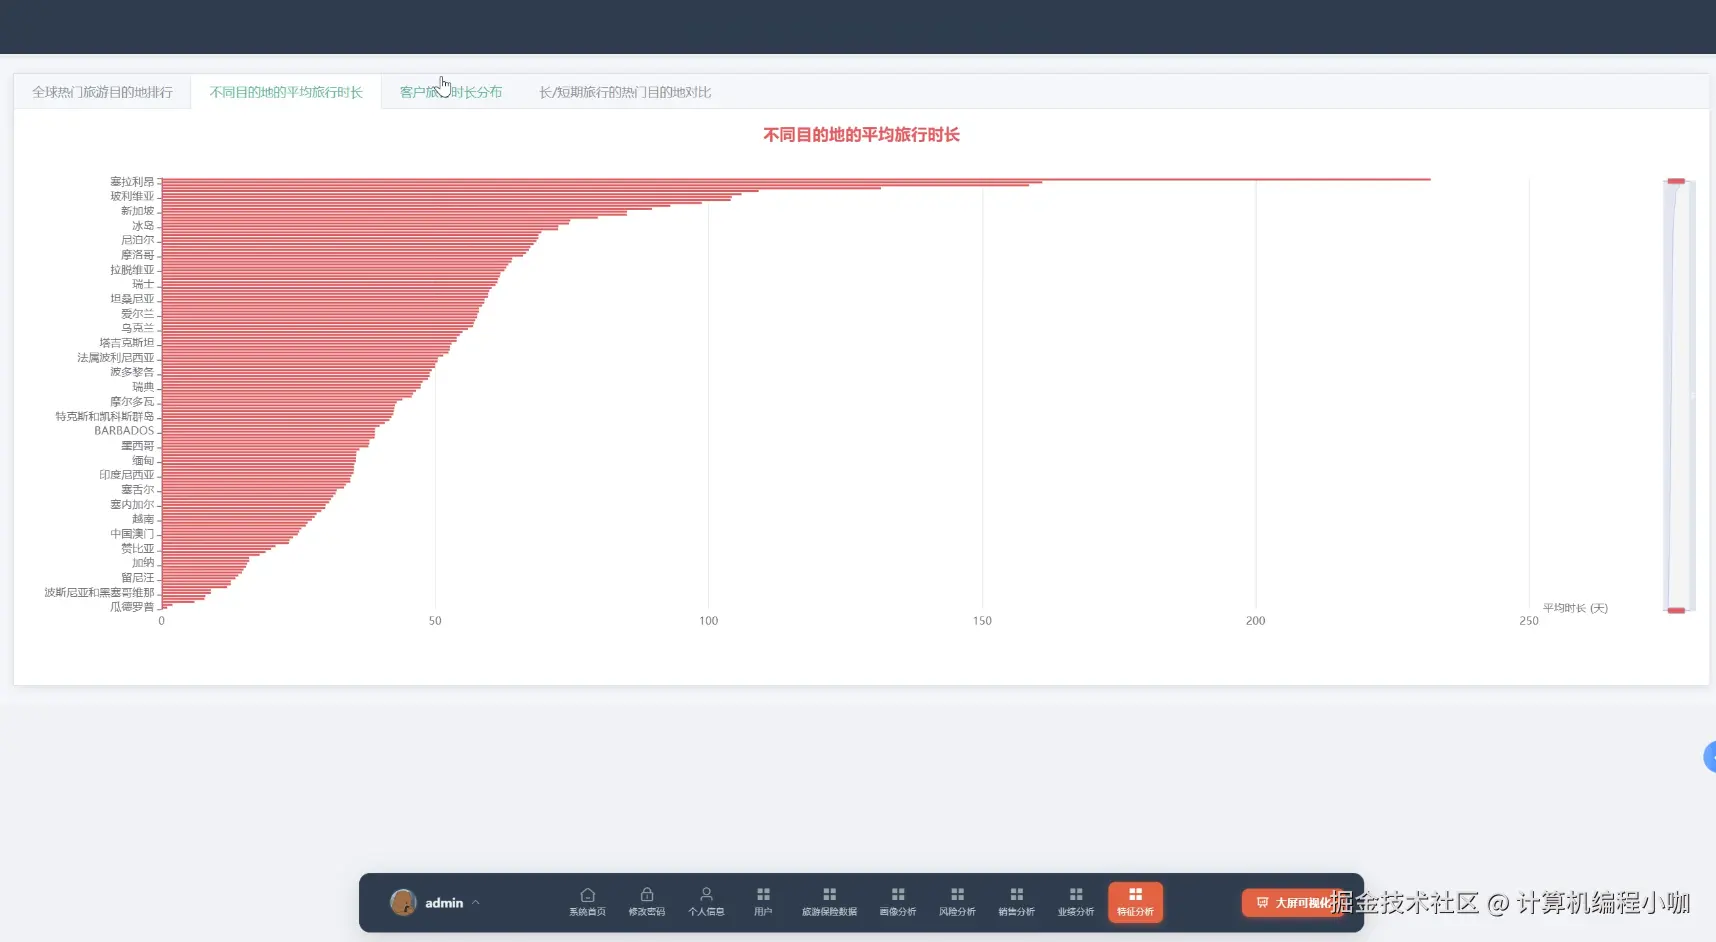Switch to the 客户旅行时长分布 tab
Screen dimensions: 1716x942
pyautogui.click(x=451, y=92)
